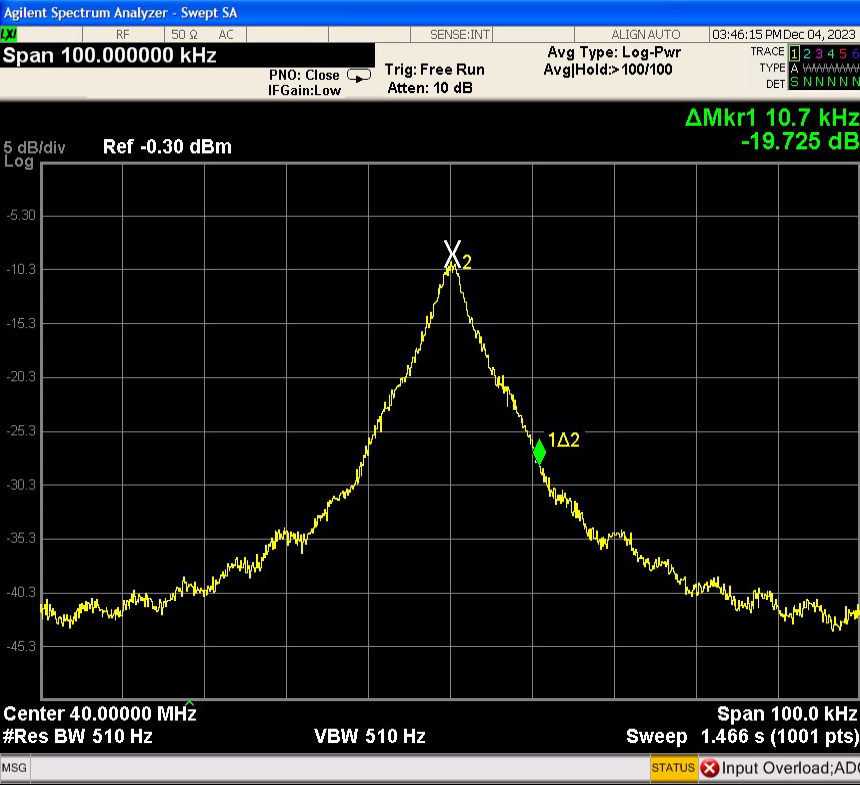Select trace 2 in the TRACE row
860x785 pixels.
pos(807,52)
